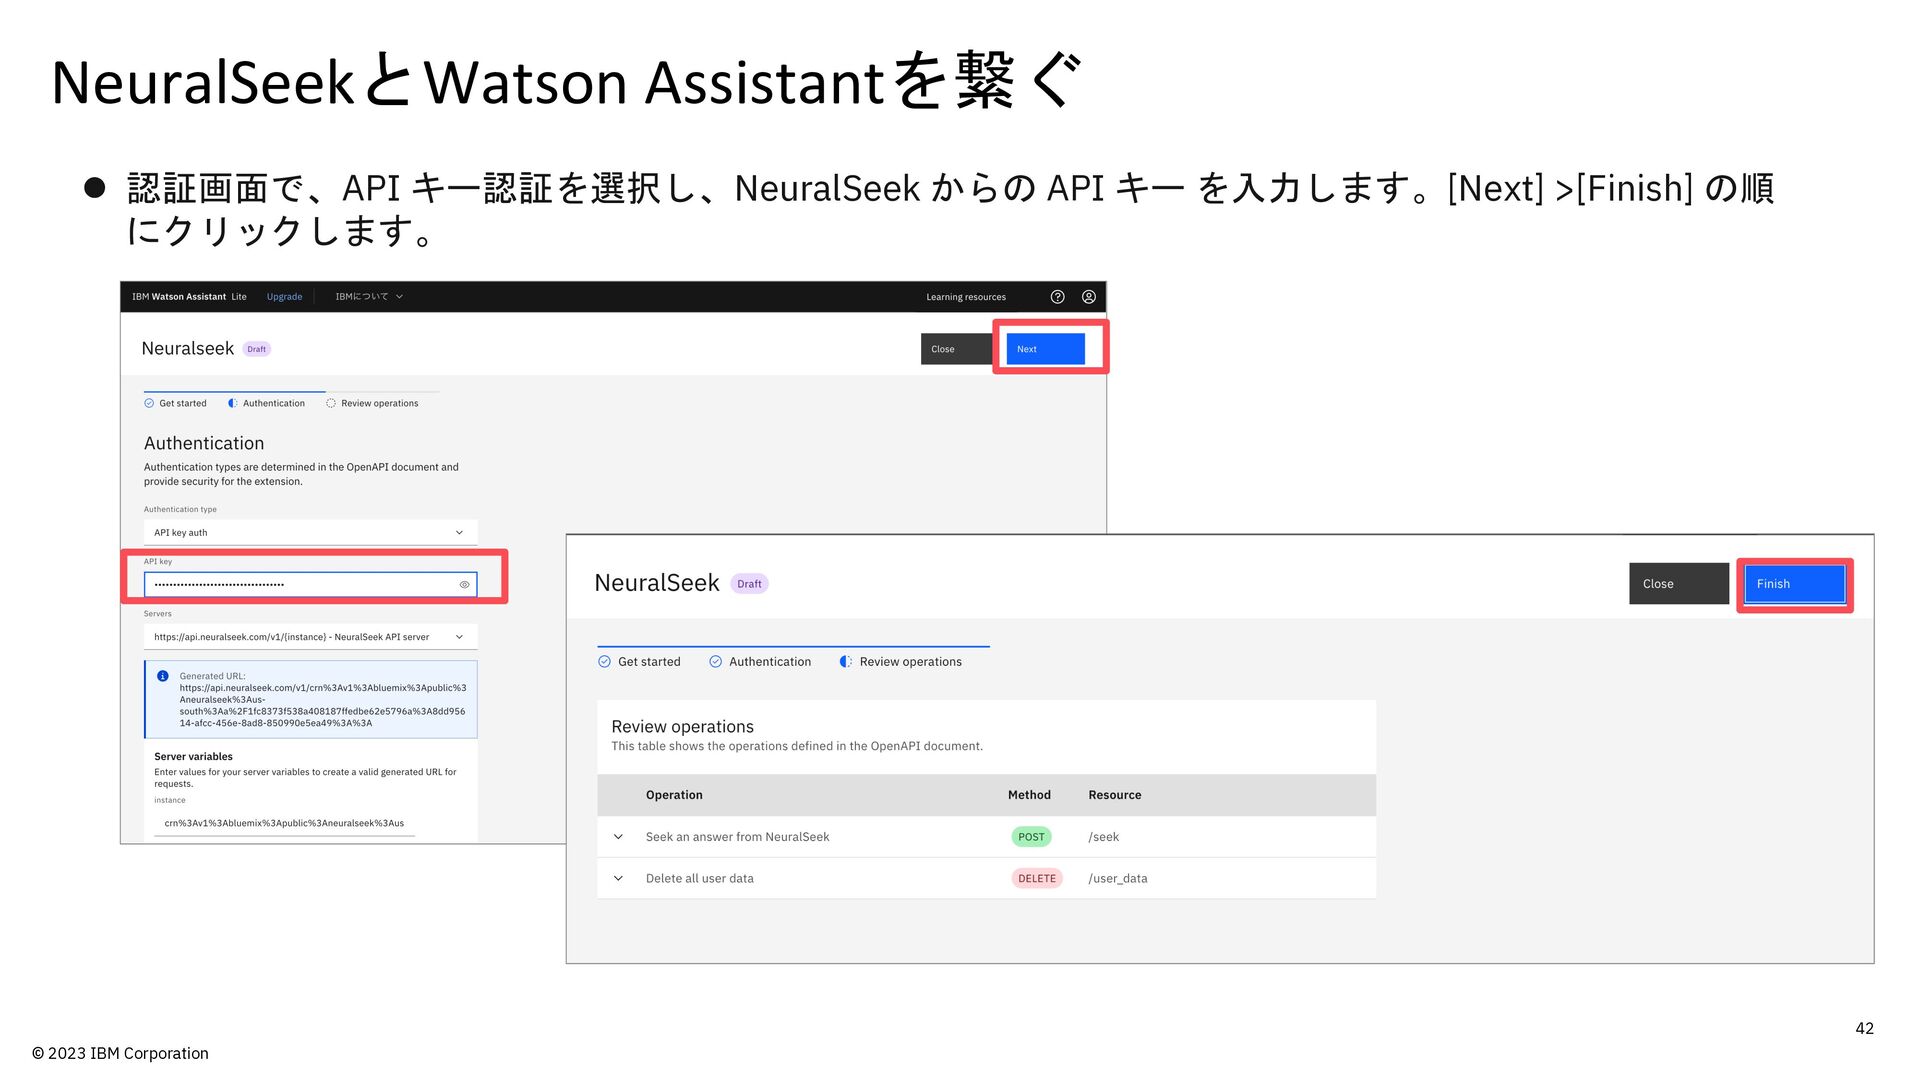Click the Finish button

coord(1795,584)
